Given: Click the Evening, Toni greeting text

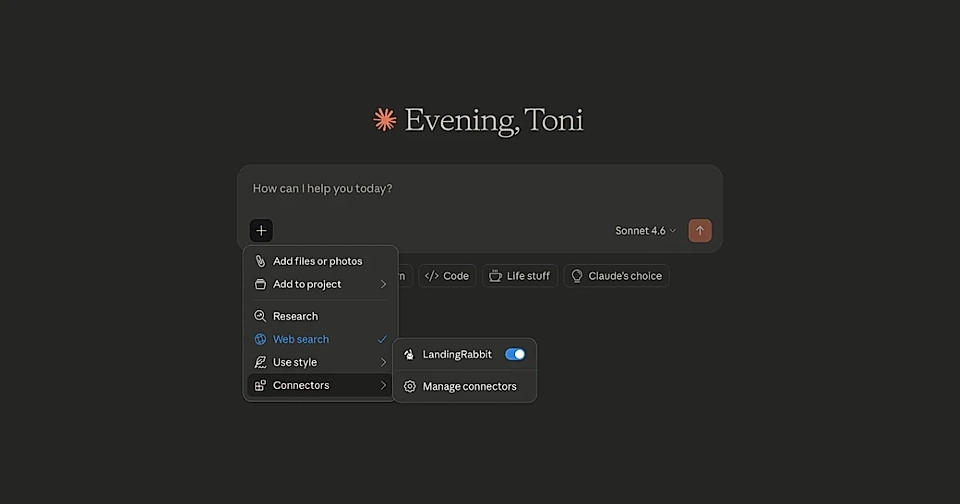Looking at the screenshot, I should point(493,120).
